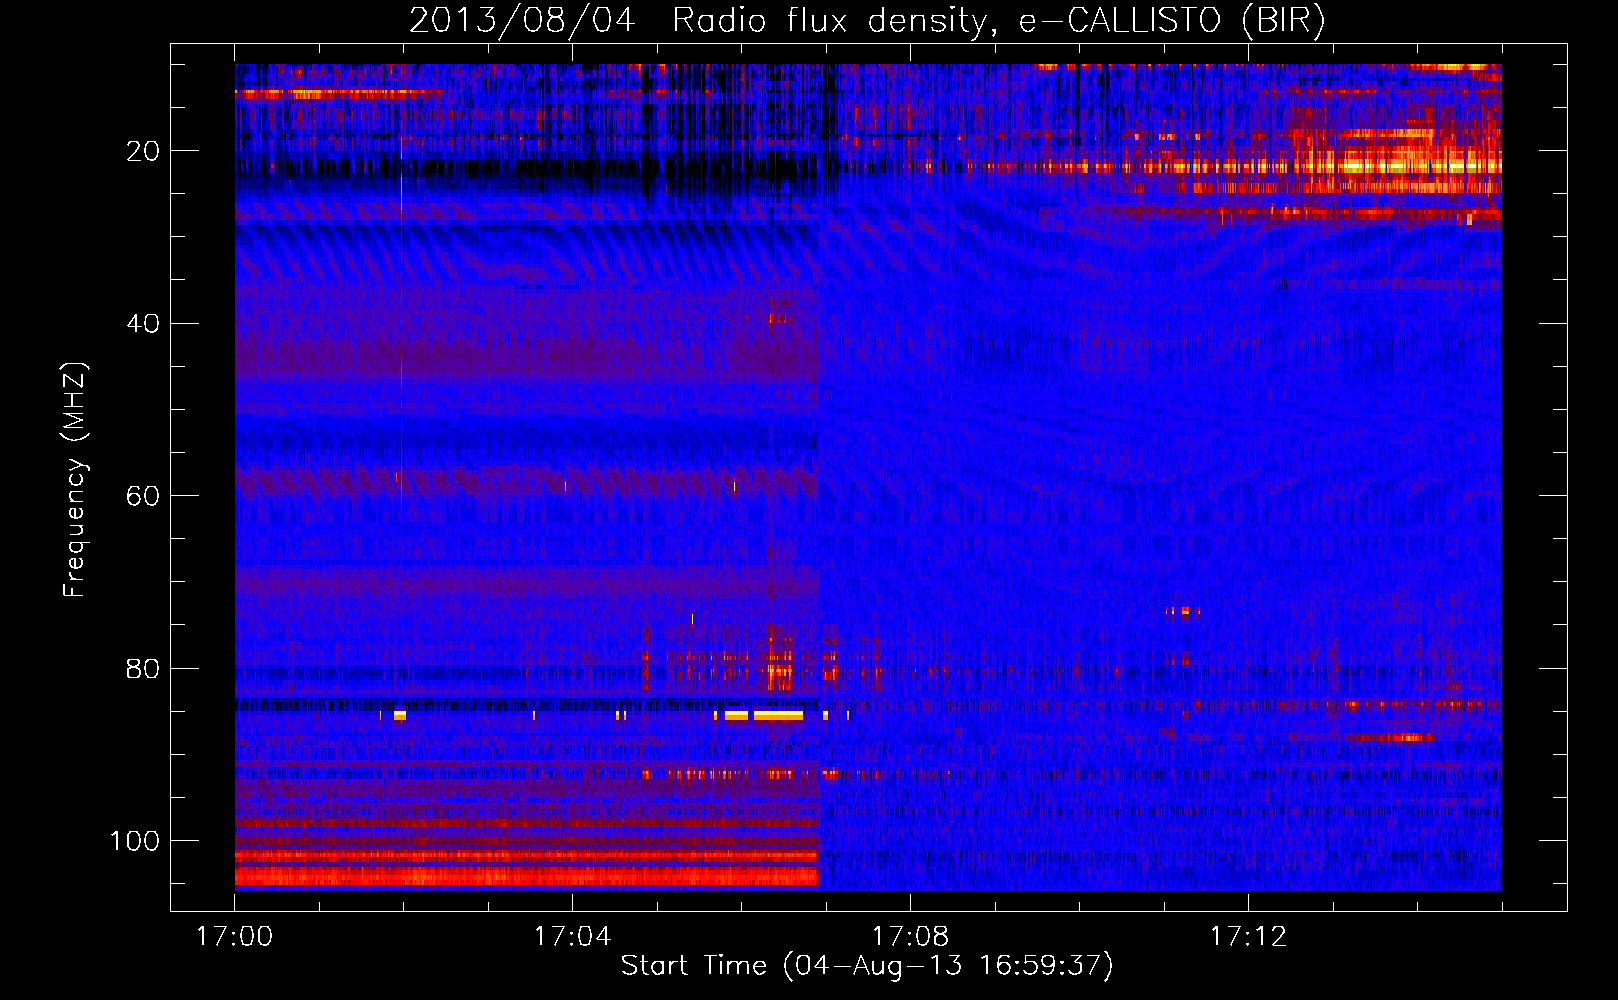The image size is (1618, 1000).
Task: Click the 'Frequency (MHZ)' axis label
Action: pyautogui.click(x=75, y=480)
